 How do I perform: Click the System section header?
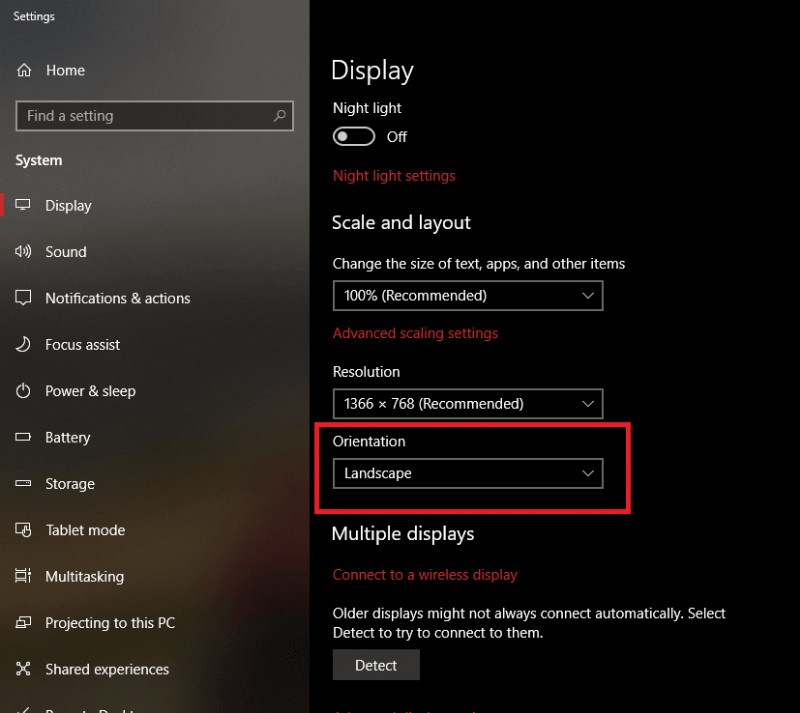[39, 161]
